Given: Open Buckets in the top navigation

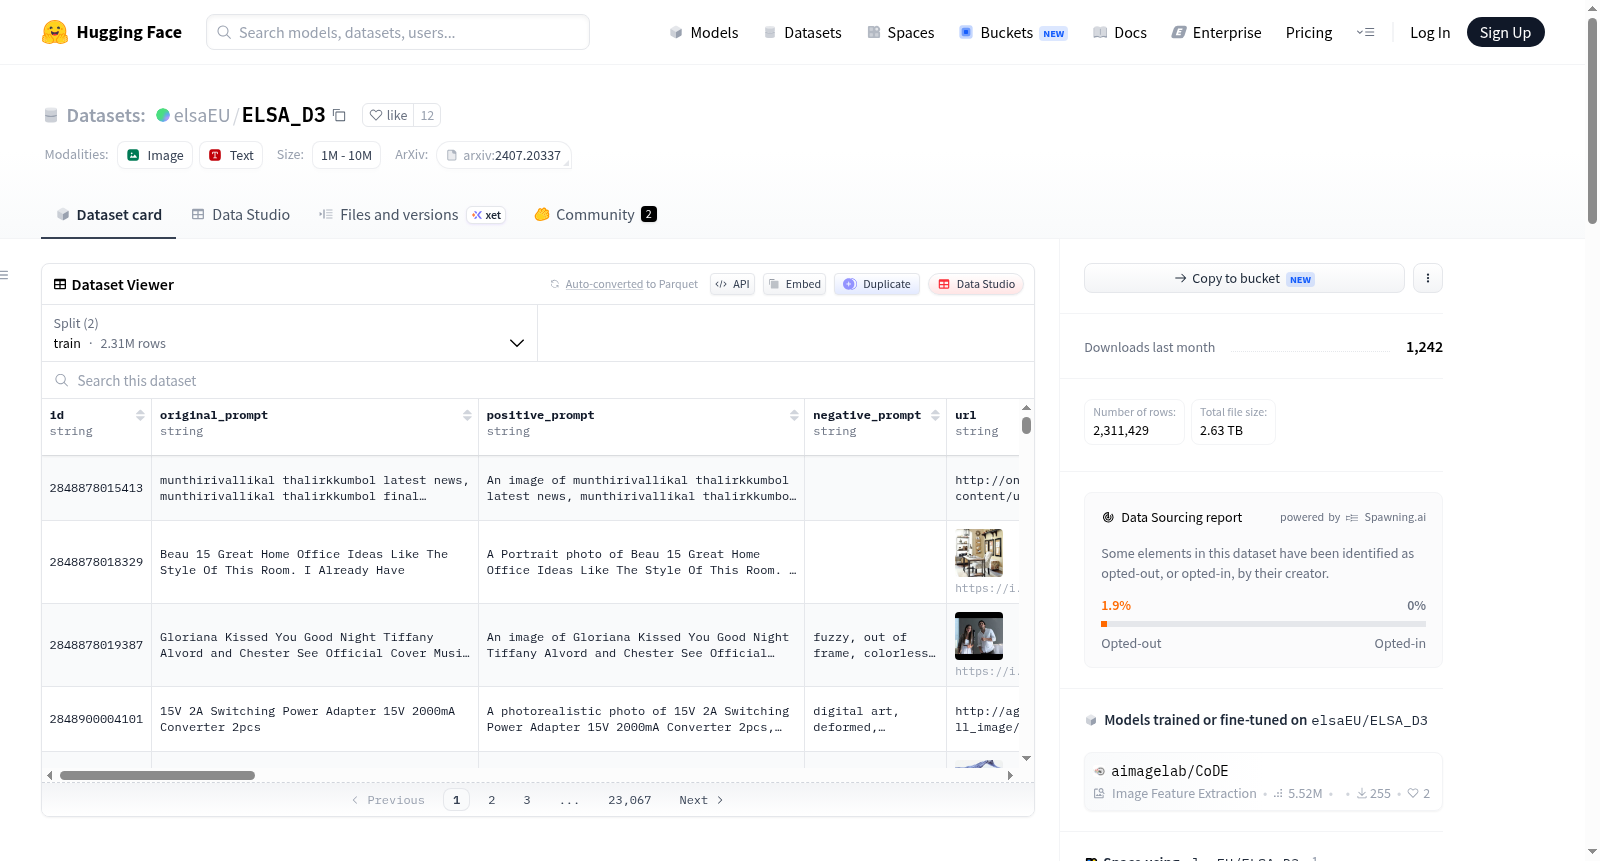Looking at the screenshot, I should click(x=1013, y=32).
